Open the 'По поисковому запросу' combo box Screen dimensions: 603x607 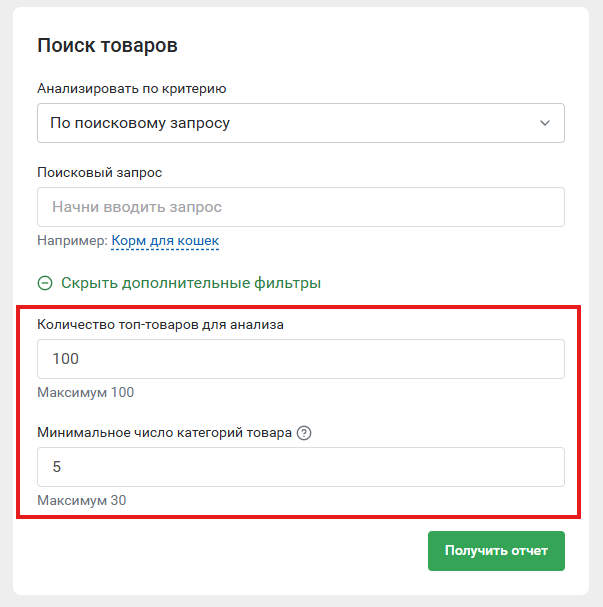(x=301, y=123)
